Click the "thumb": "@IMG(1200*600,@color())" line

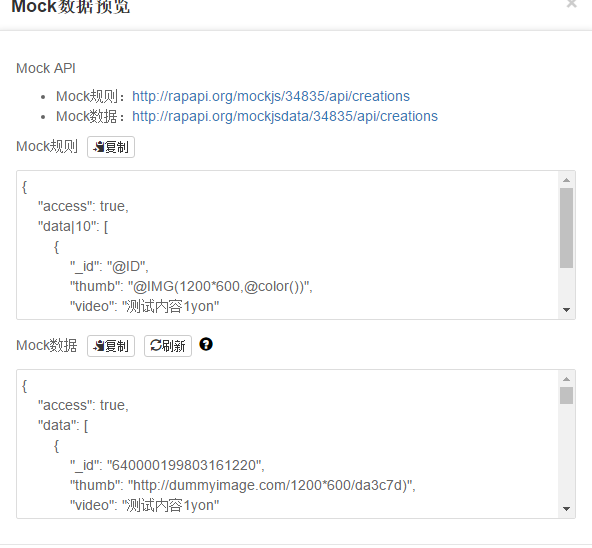click(x=191, y=287)
